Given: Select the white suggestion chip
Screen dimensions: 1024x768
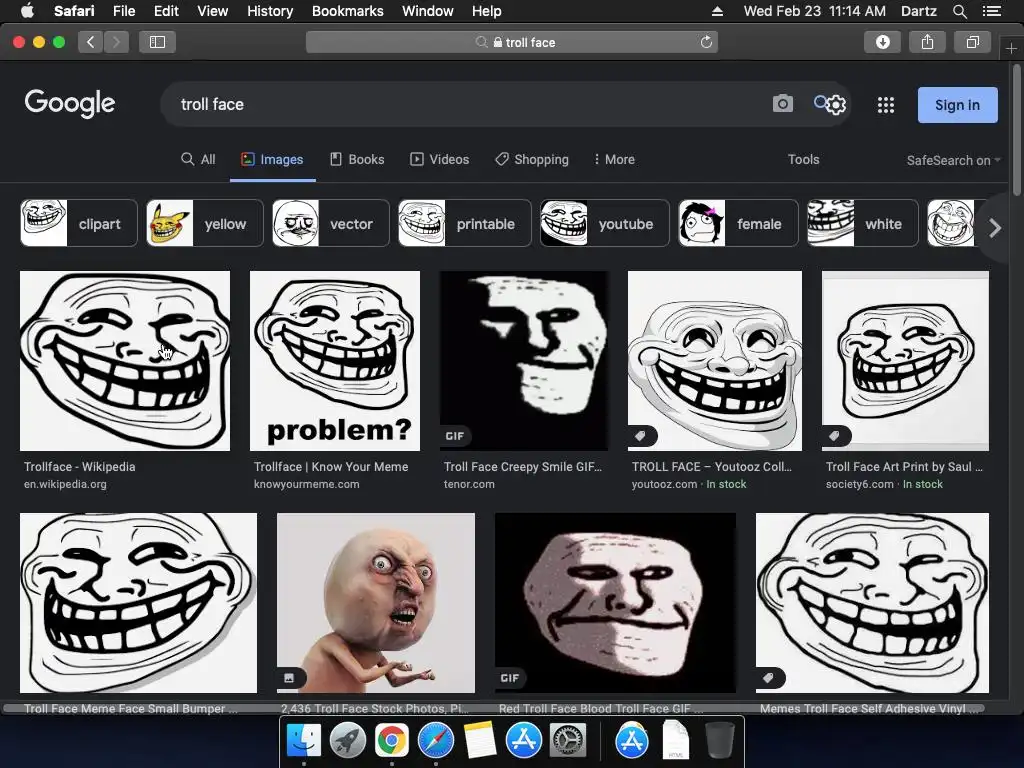Looking at the screenshot, I should point(863,223).
